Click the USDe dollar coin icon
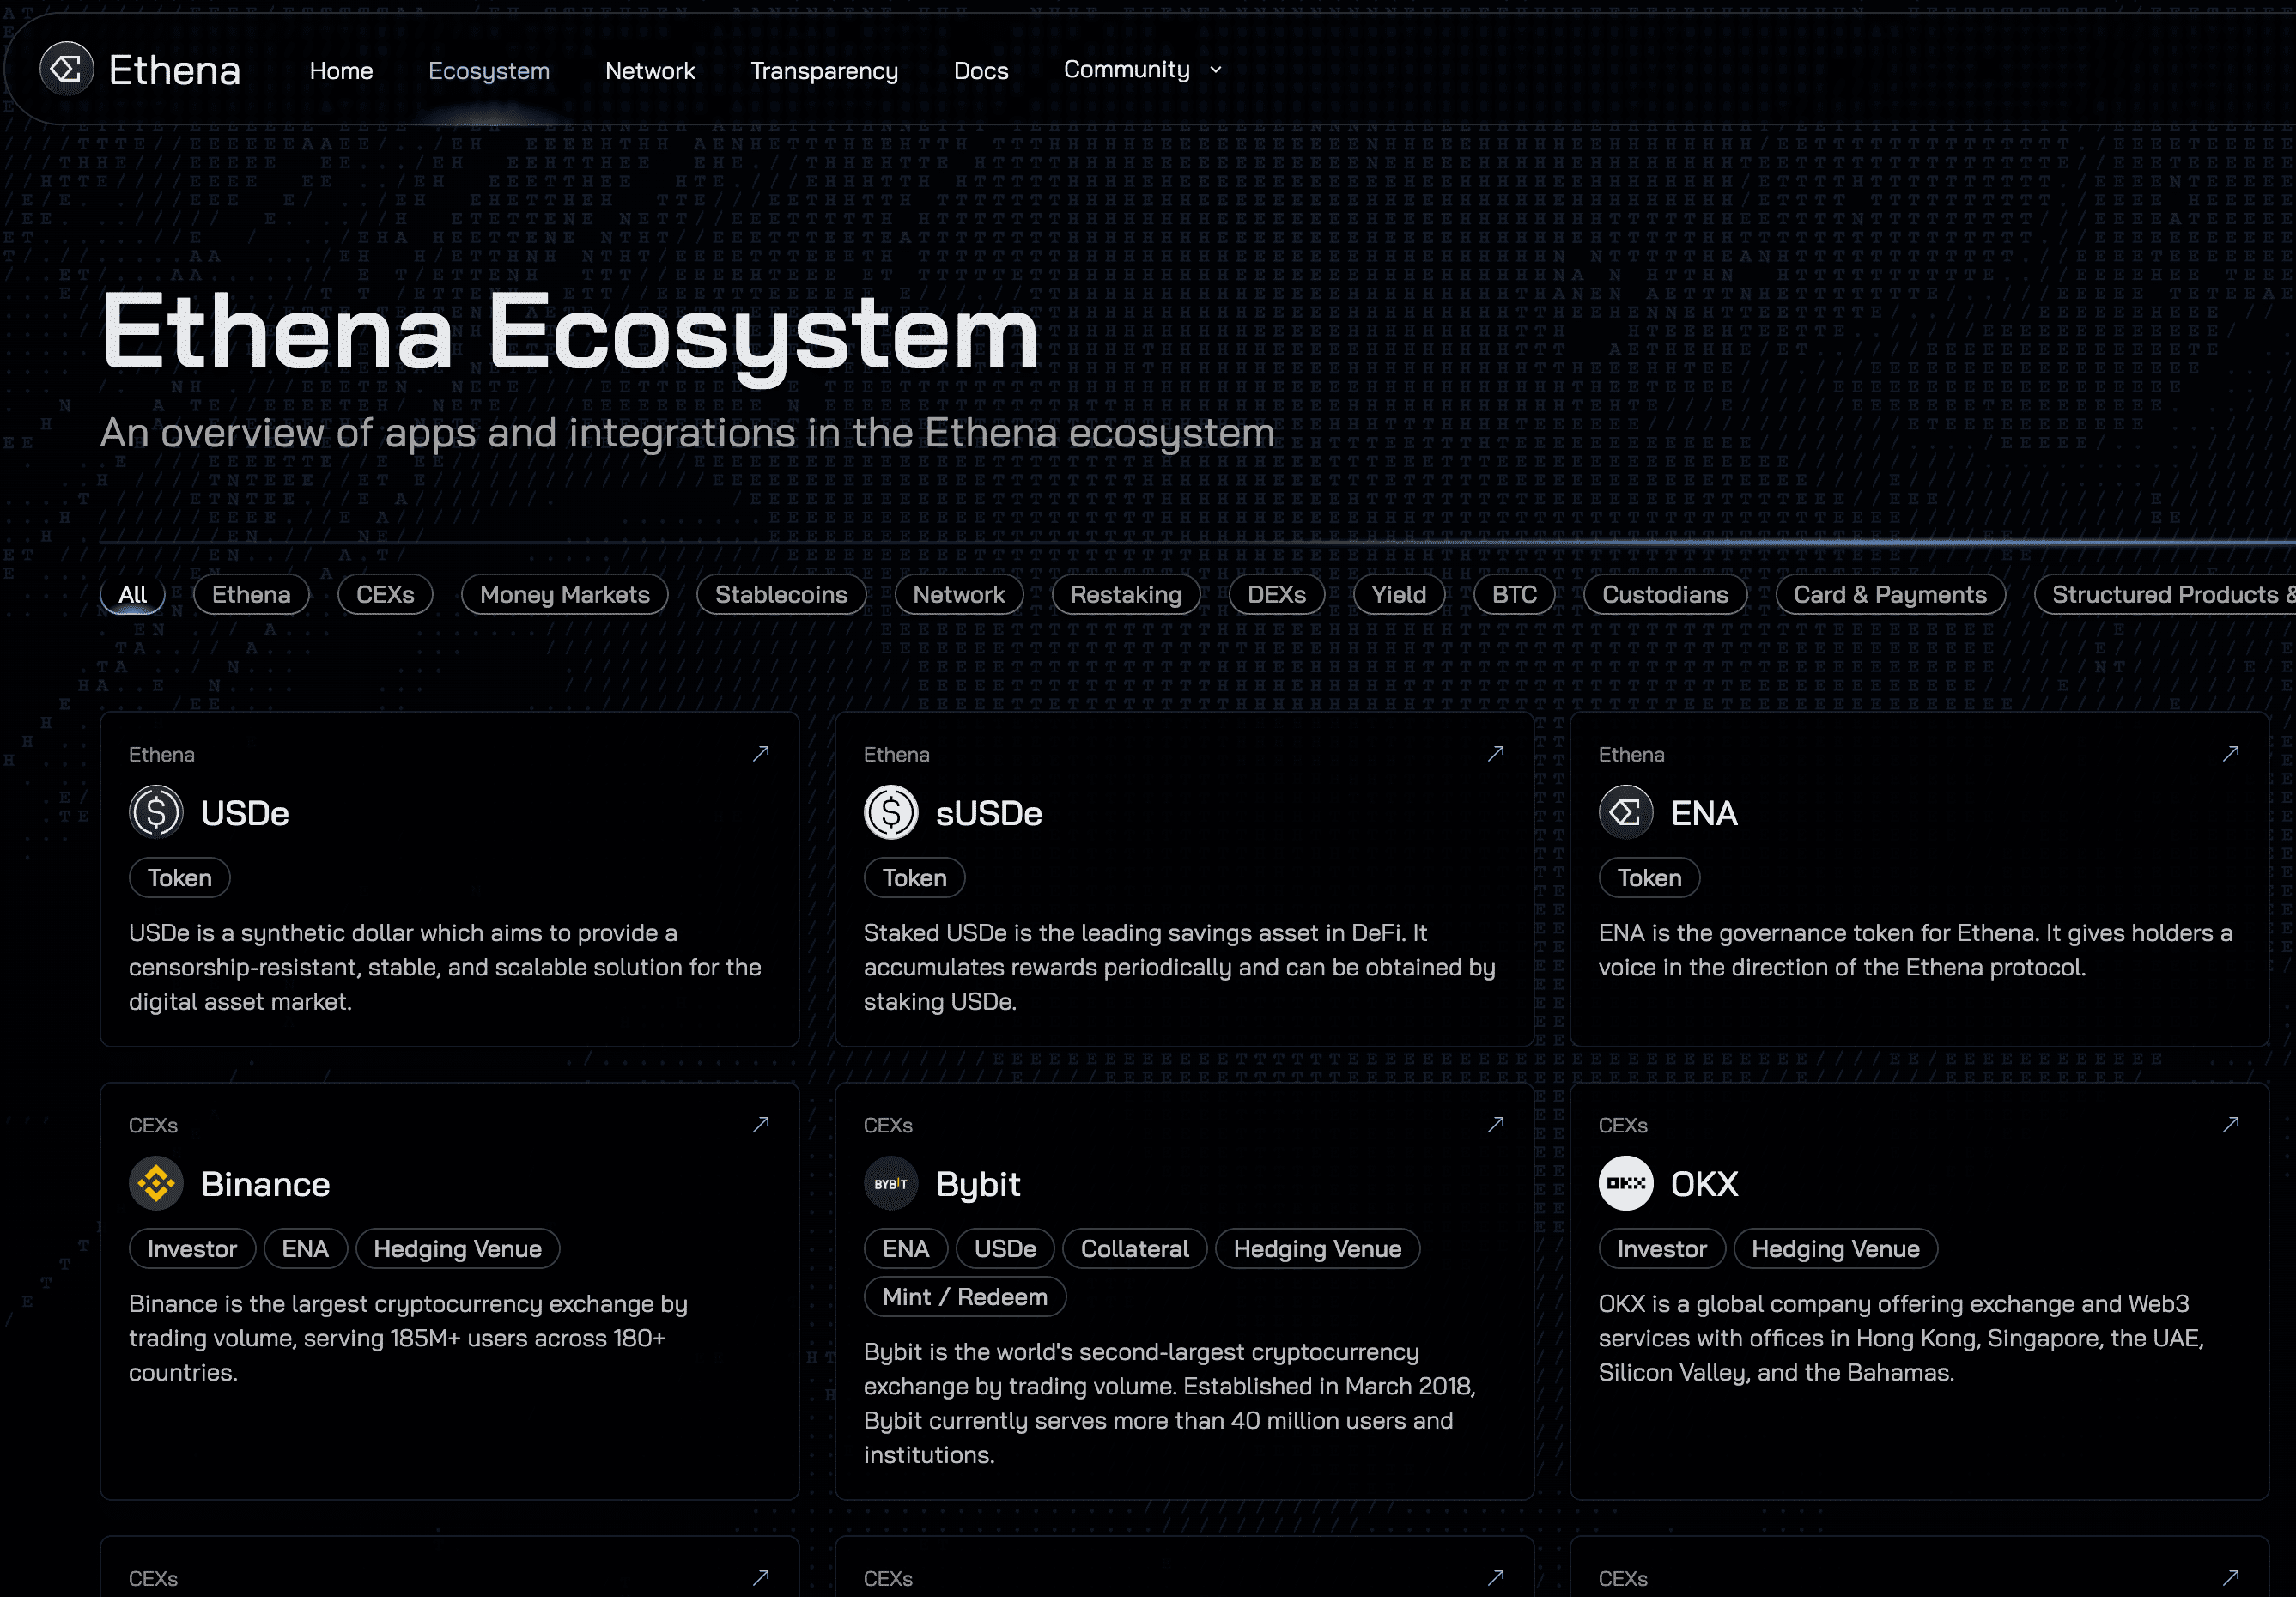 (x=156, y=812)
